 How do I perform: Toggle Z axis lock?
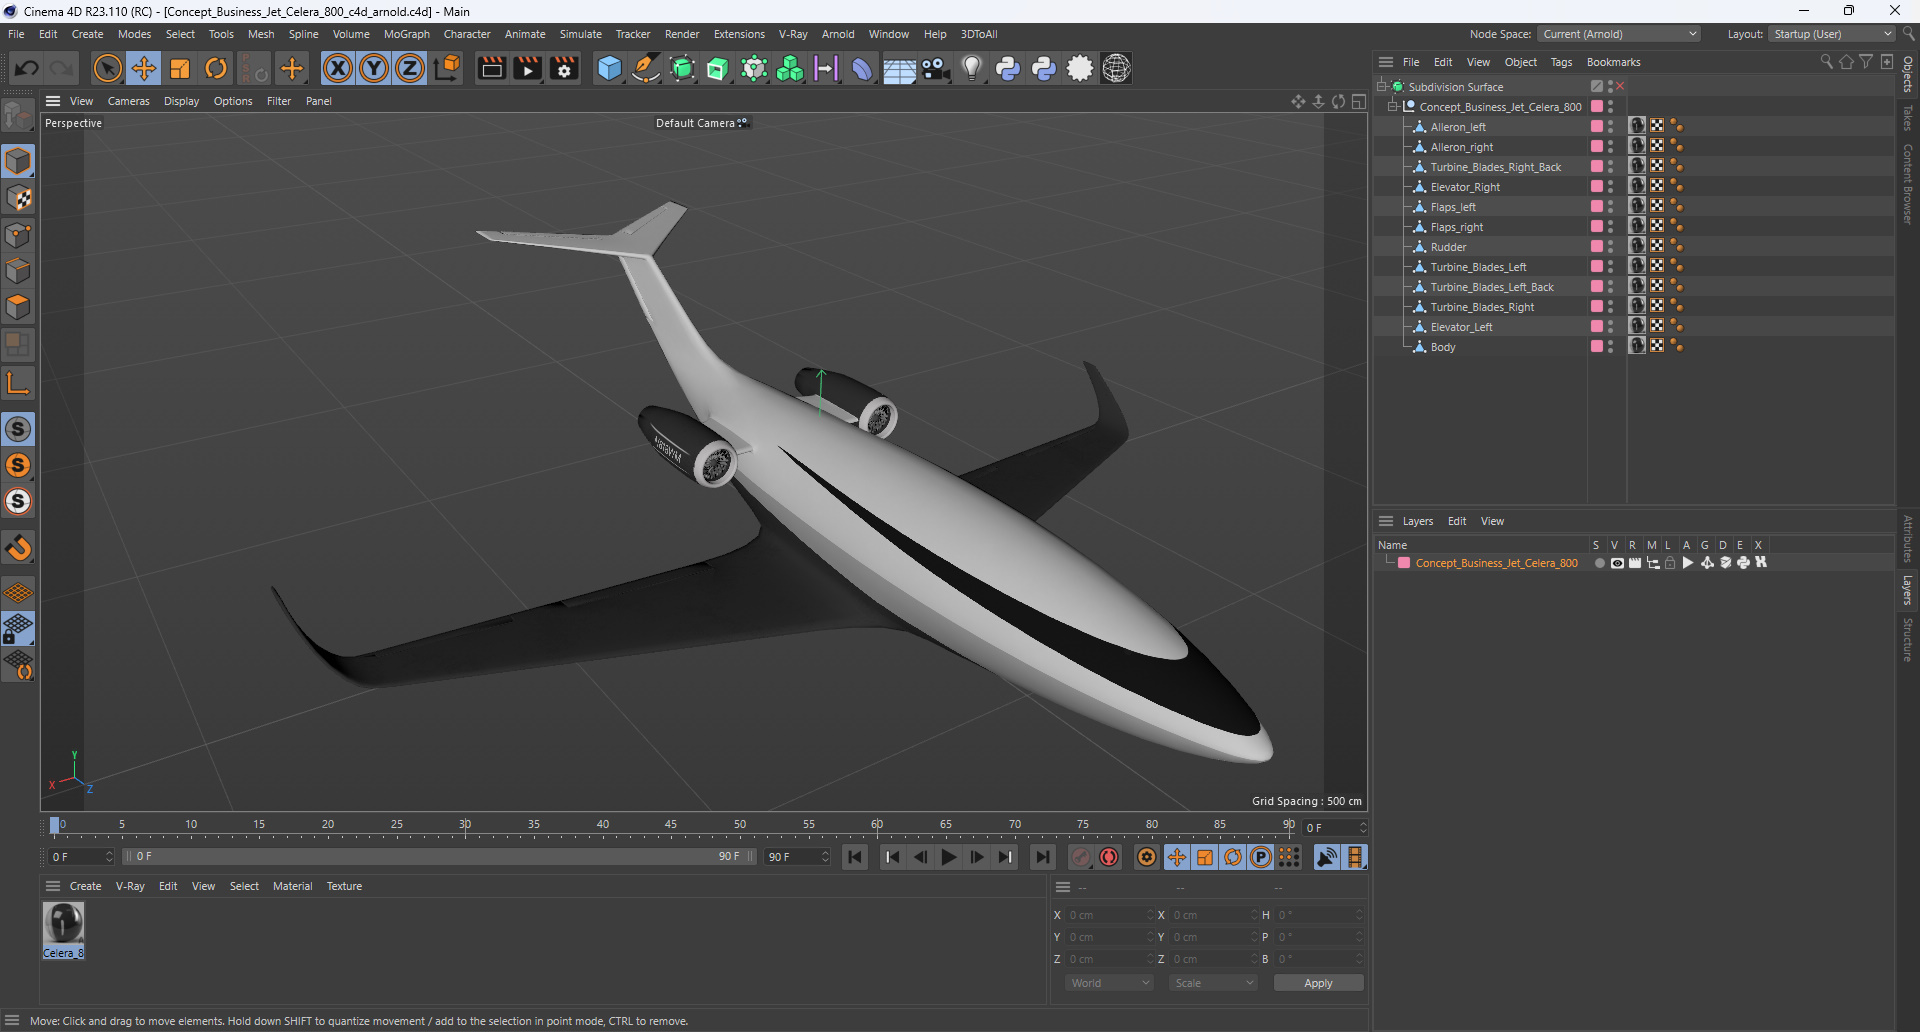(410, 68)
